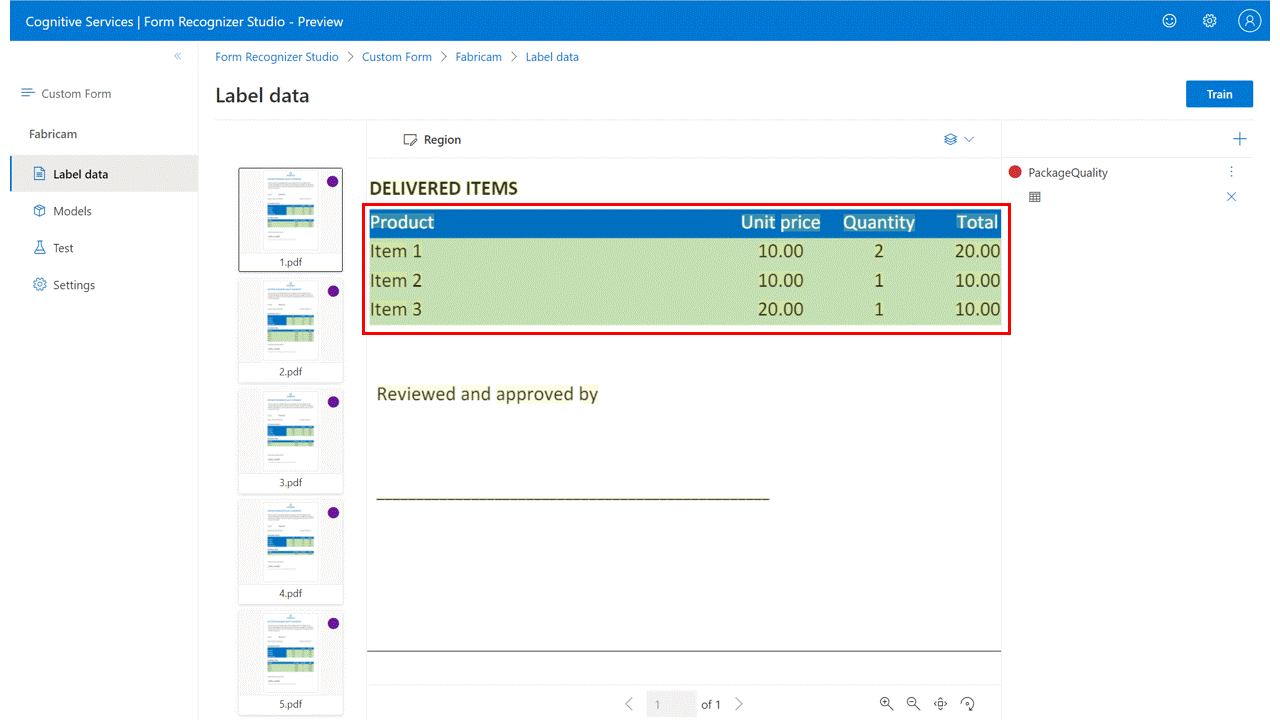Click the quantity 2 for Item 1

pos(879,251)
